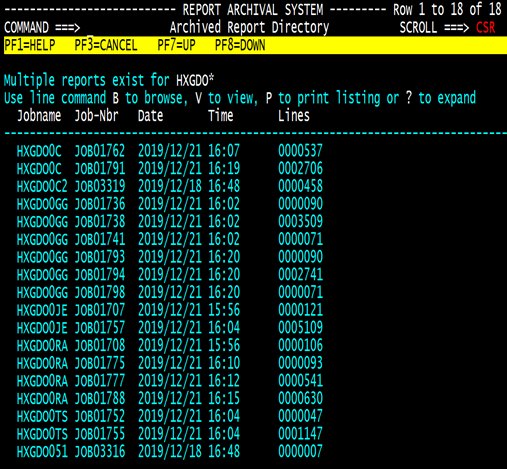Screen dimensions: 507x469
Task: Select the HXGDO0C2 JOB03319 row
Action: click(170, 186)
